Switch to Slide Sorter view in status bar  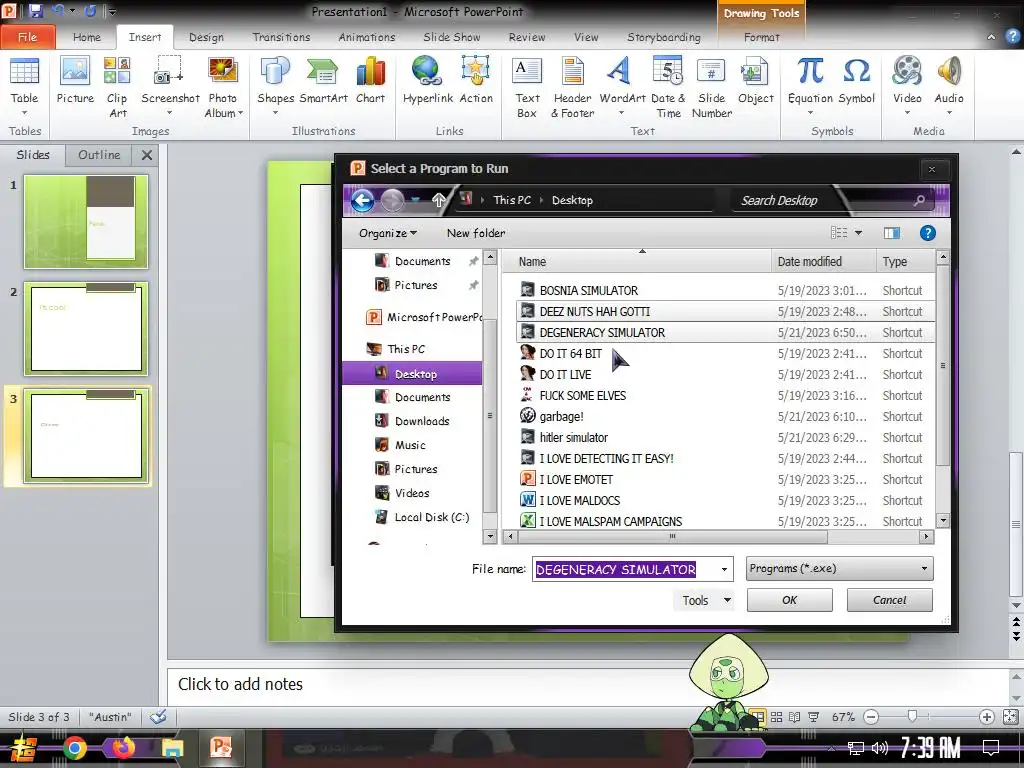coord(776,717)
